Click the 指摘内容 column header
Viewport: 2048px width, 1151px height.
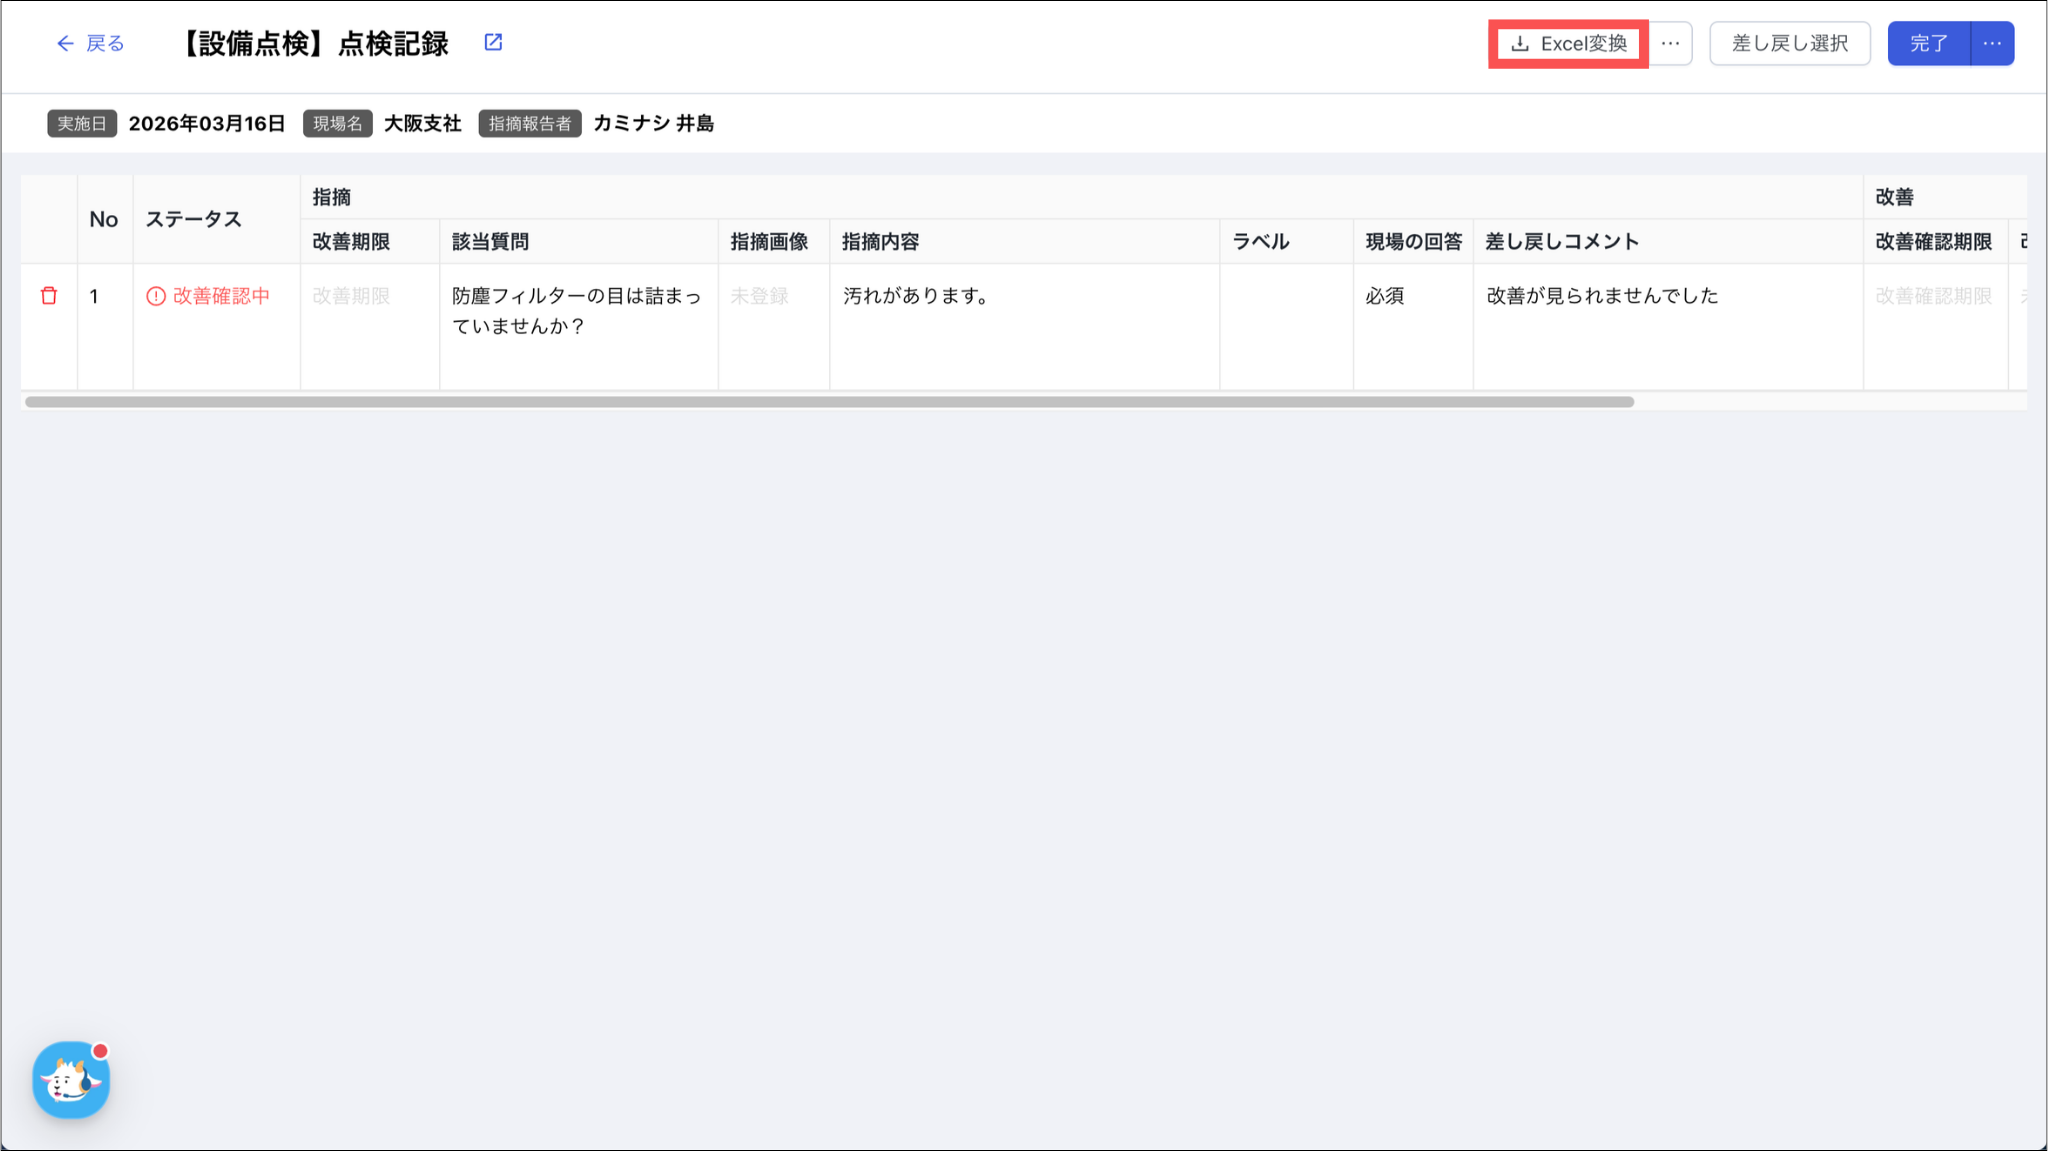880,241
